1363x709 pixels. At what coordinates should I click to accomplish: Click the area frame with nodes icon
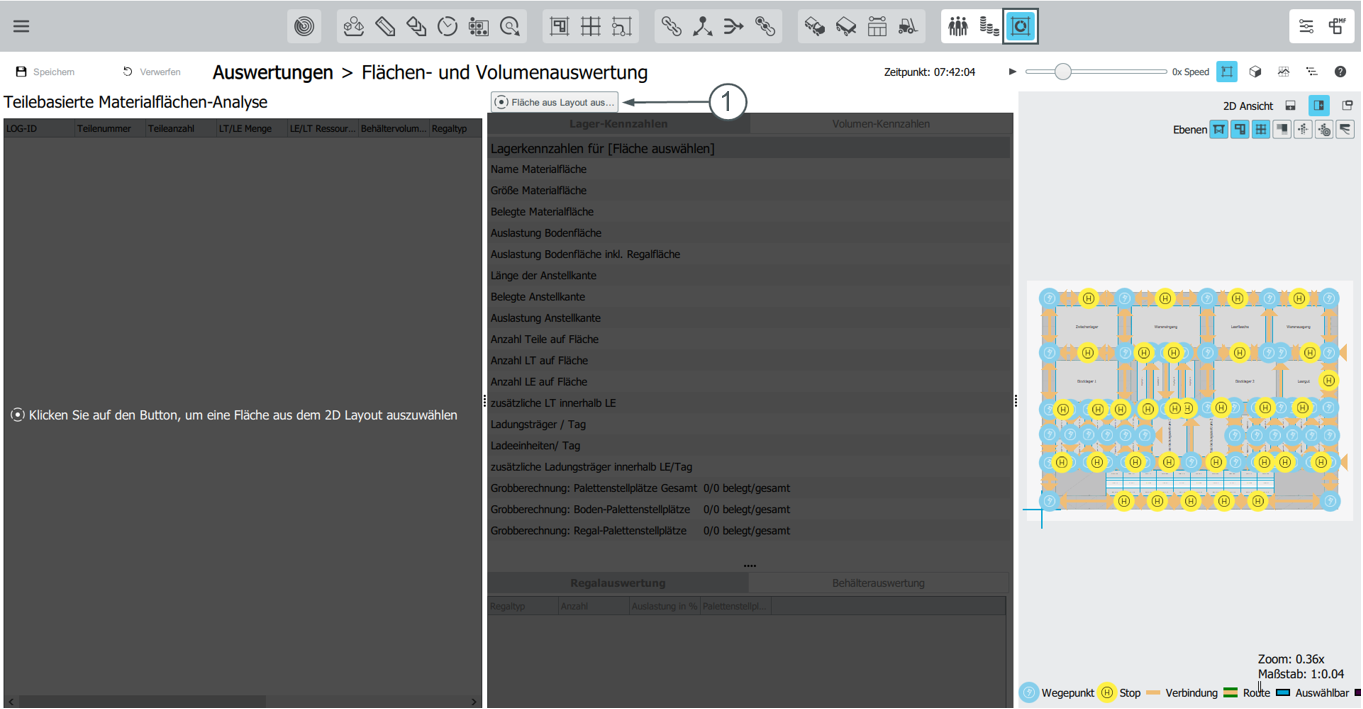tap(622, 27)
